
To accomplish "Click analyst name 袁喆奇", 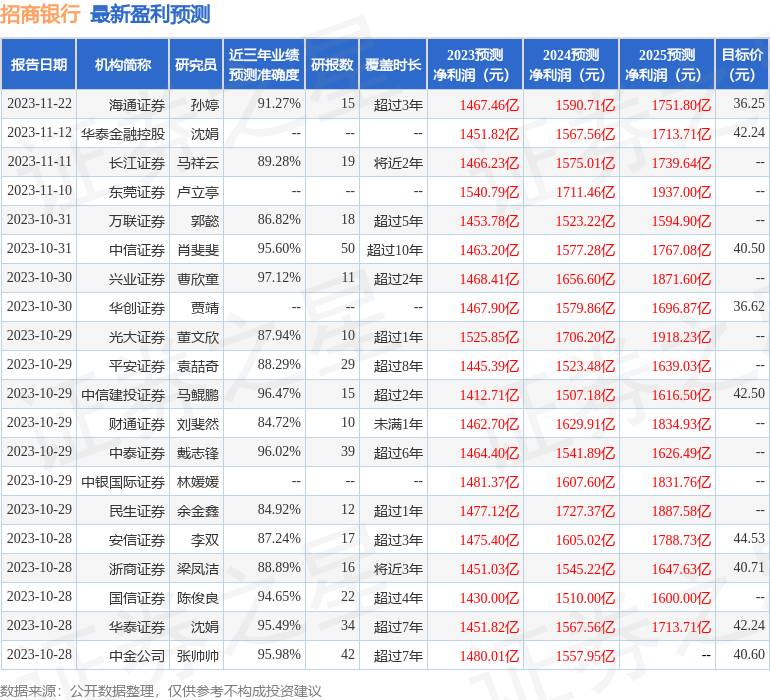I will [x=198, y=365].
